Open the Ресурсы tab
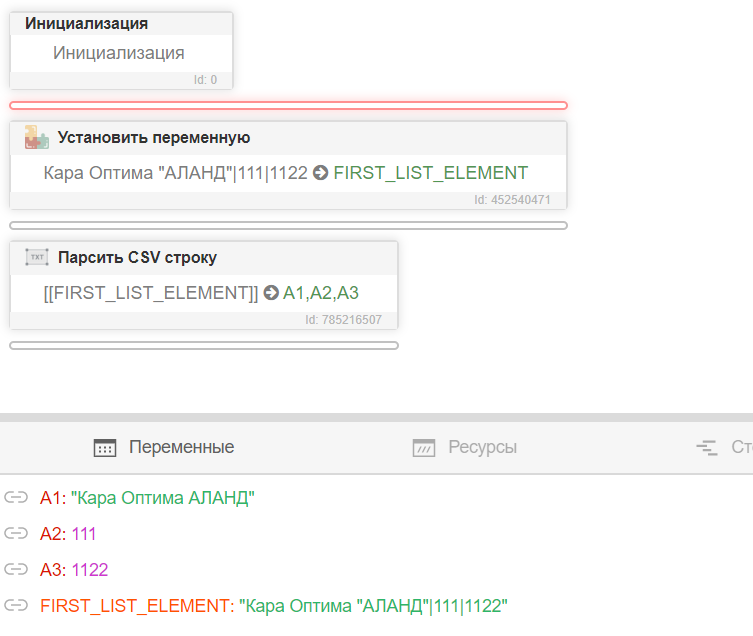Screen dimensions: 753x636 click(x=482, y=447)
